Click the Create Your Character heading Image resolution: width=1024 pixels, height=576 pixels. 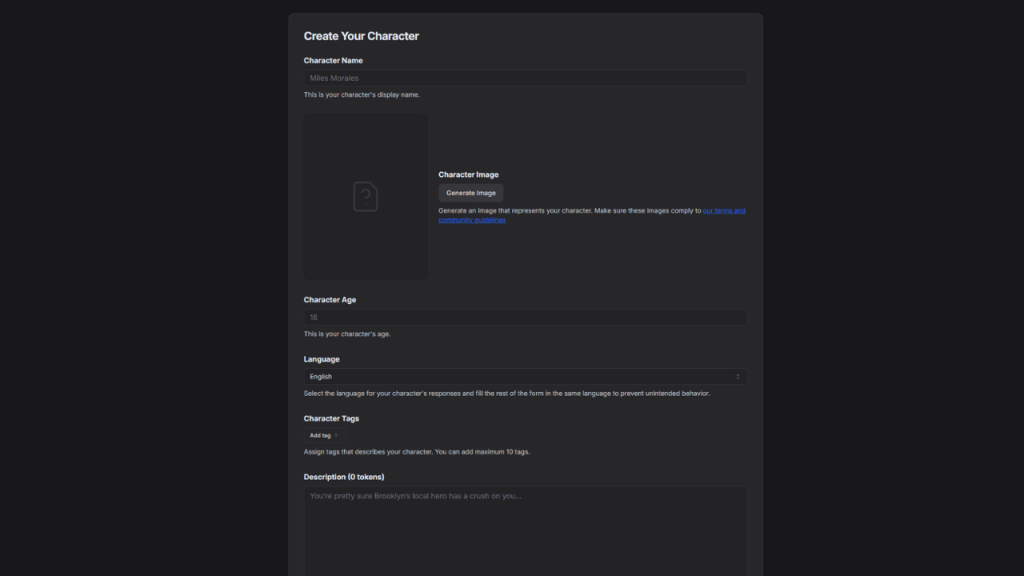[x=361, y=36]
